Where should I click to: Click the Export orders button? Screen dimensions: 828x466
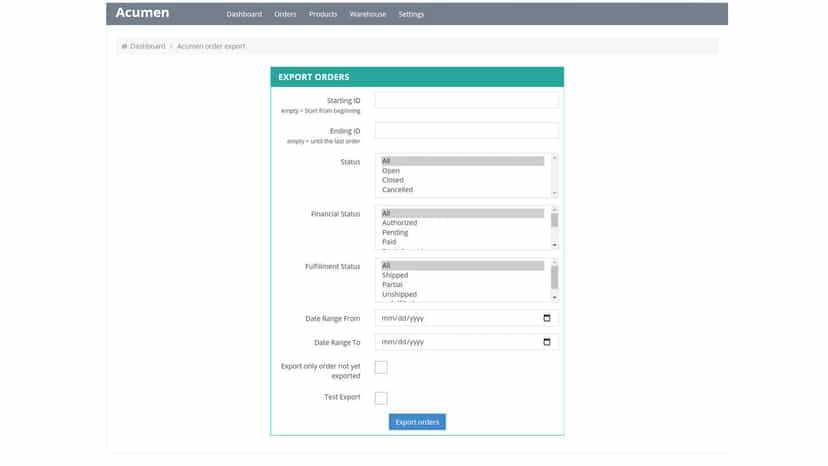point(417,422)
